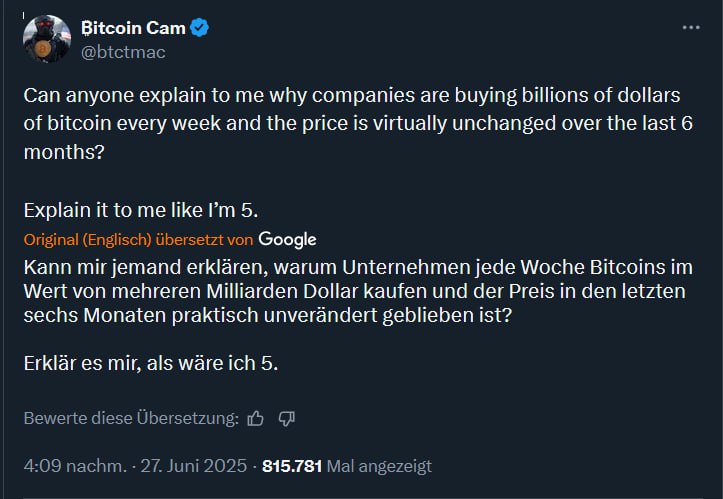This screenshot has height=499, width=723.
Task: Click the "Erklär es mir, als wäre ich 5" line
Action: pos(150,363)
